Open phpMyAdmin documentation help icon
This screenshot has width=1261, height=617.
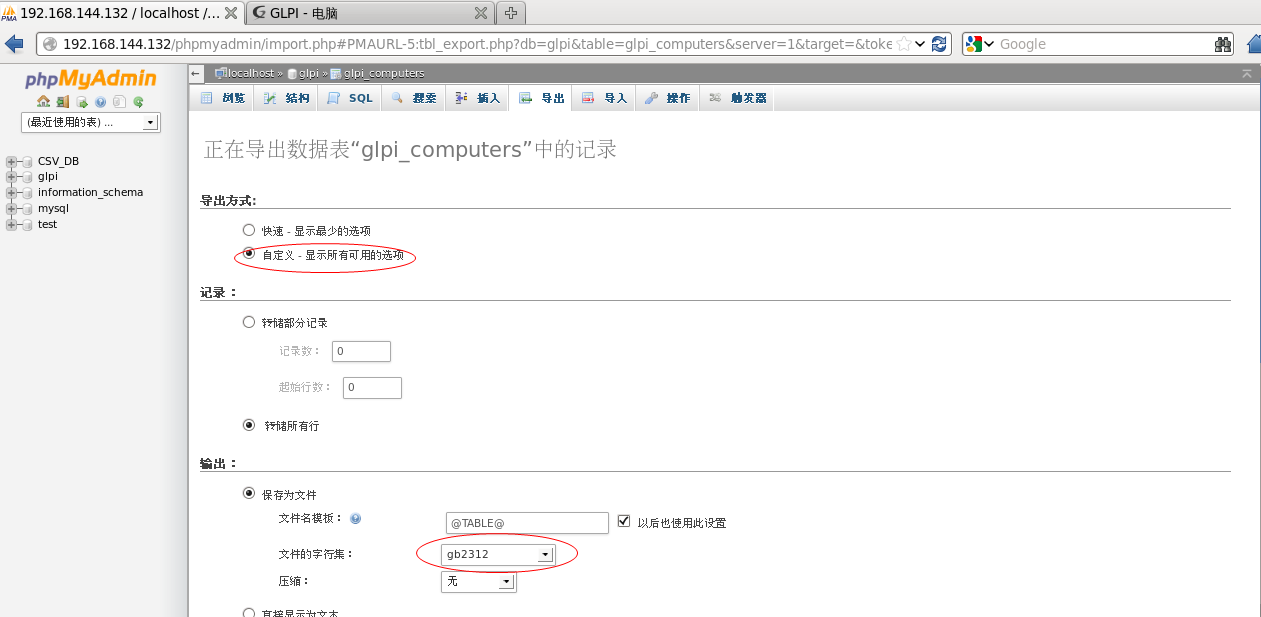(x=100, y=102)
